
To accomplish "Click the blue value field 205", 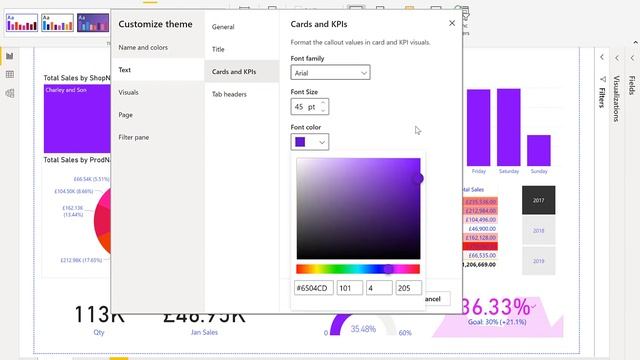I will click(x=408, y=288).
